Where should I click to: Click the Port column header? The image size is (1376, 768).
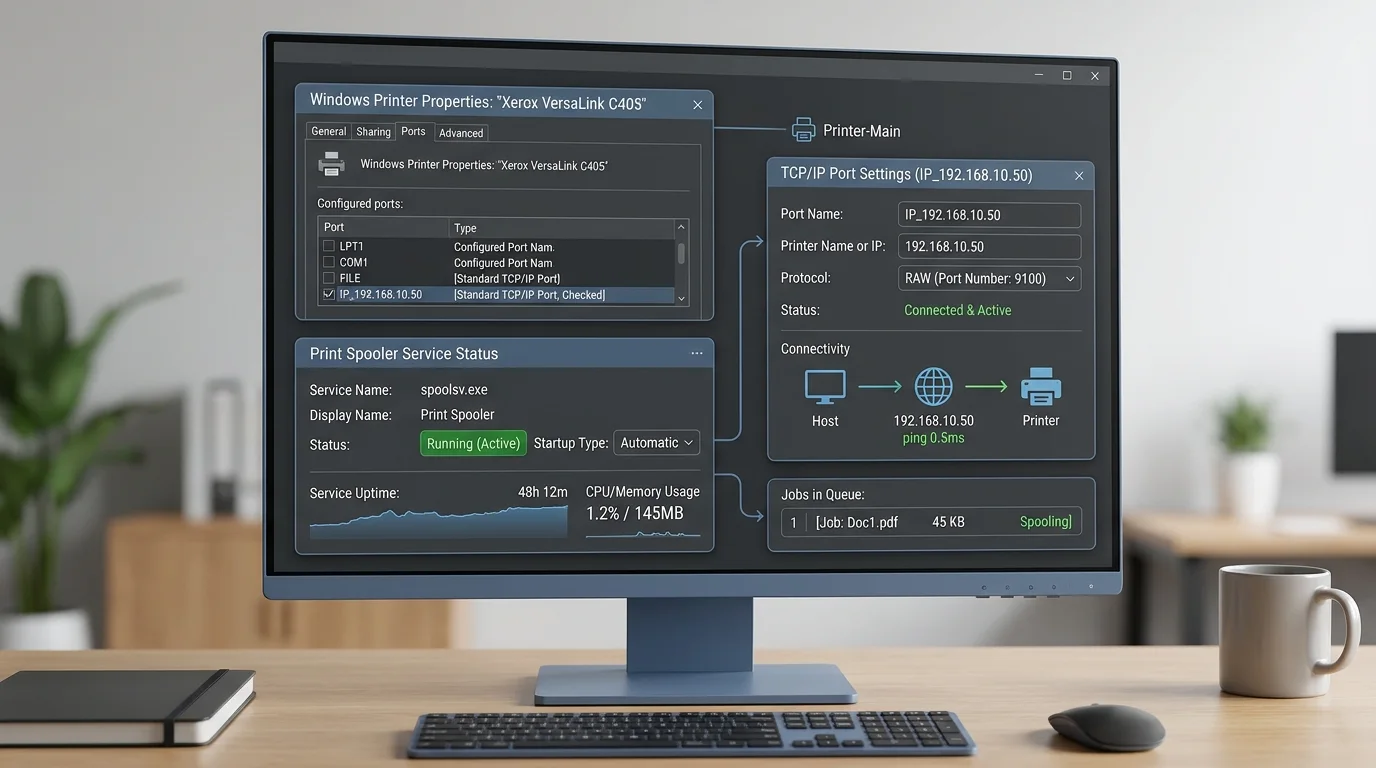click(383, 228)
